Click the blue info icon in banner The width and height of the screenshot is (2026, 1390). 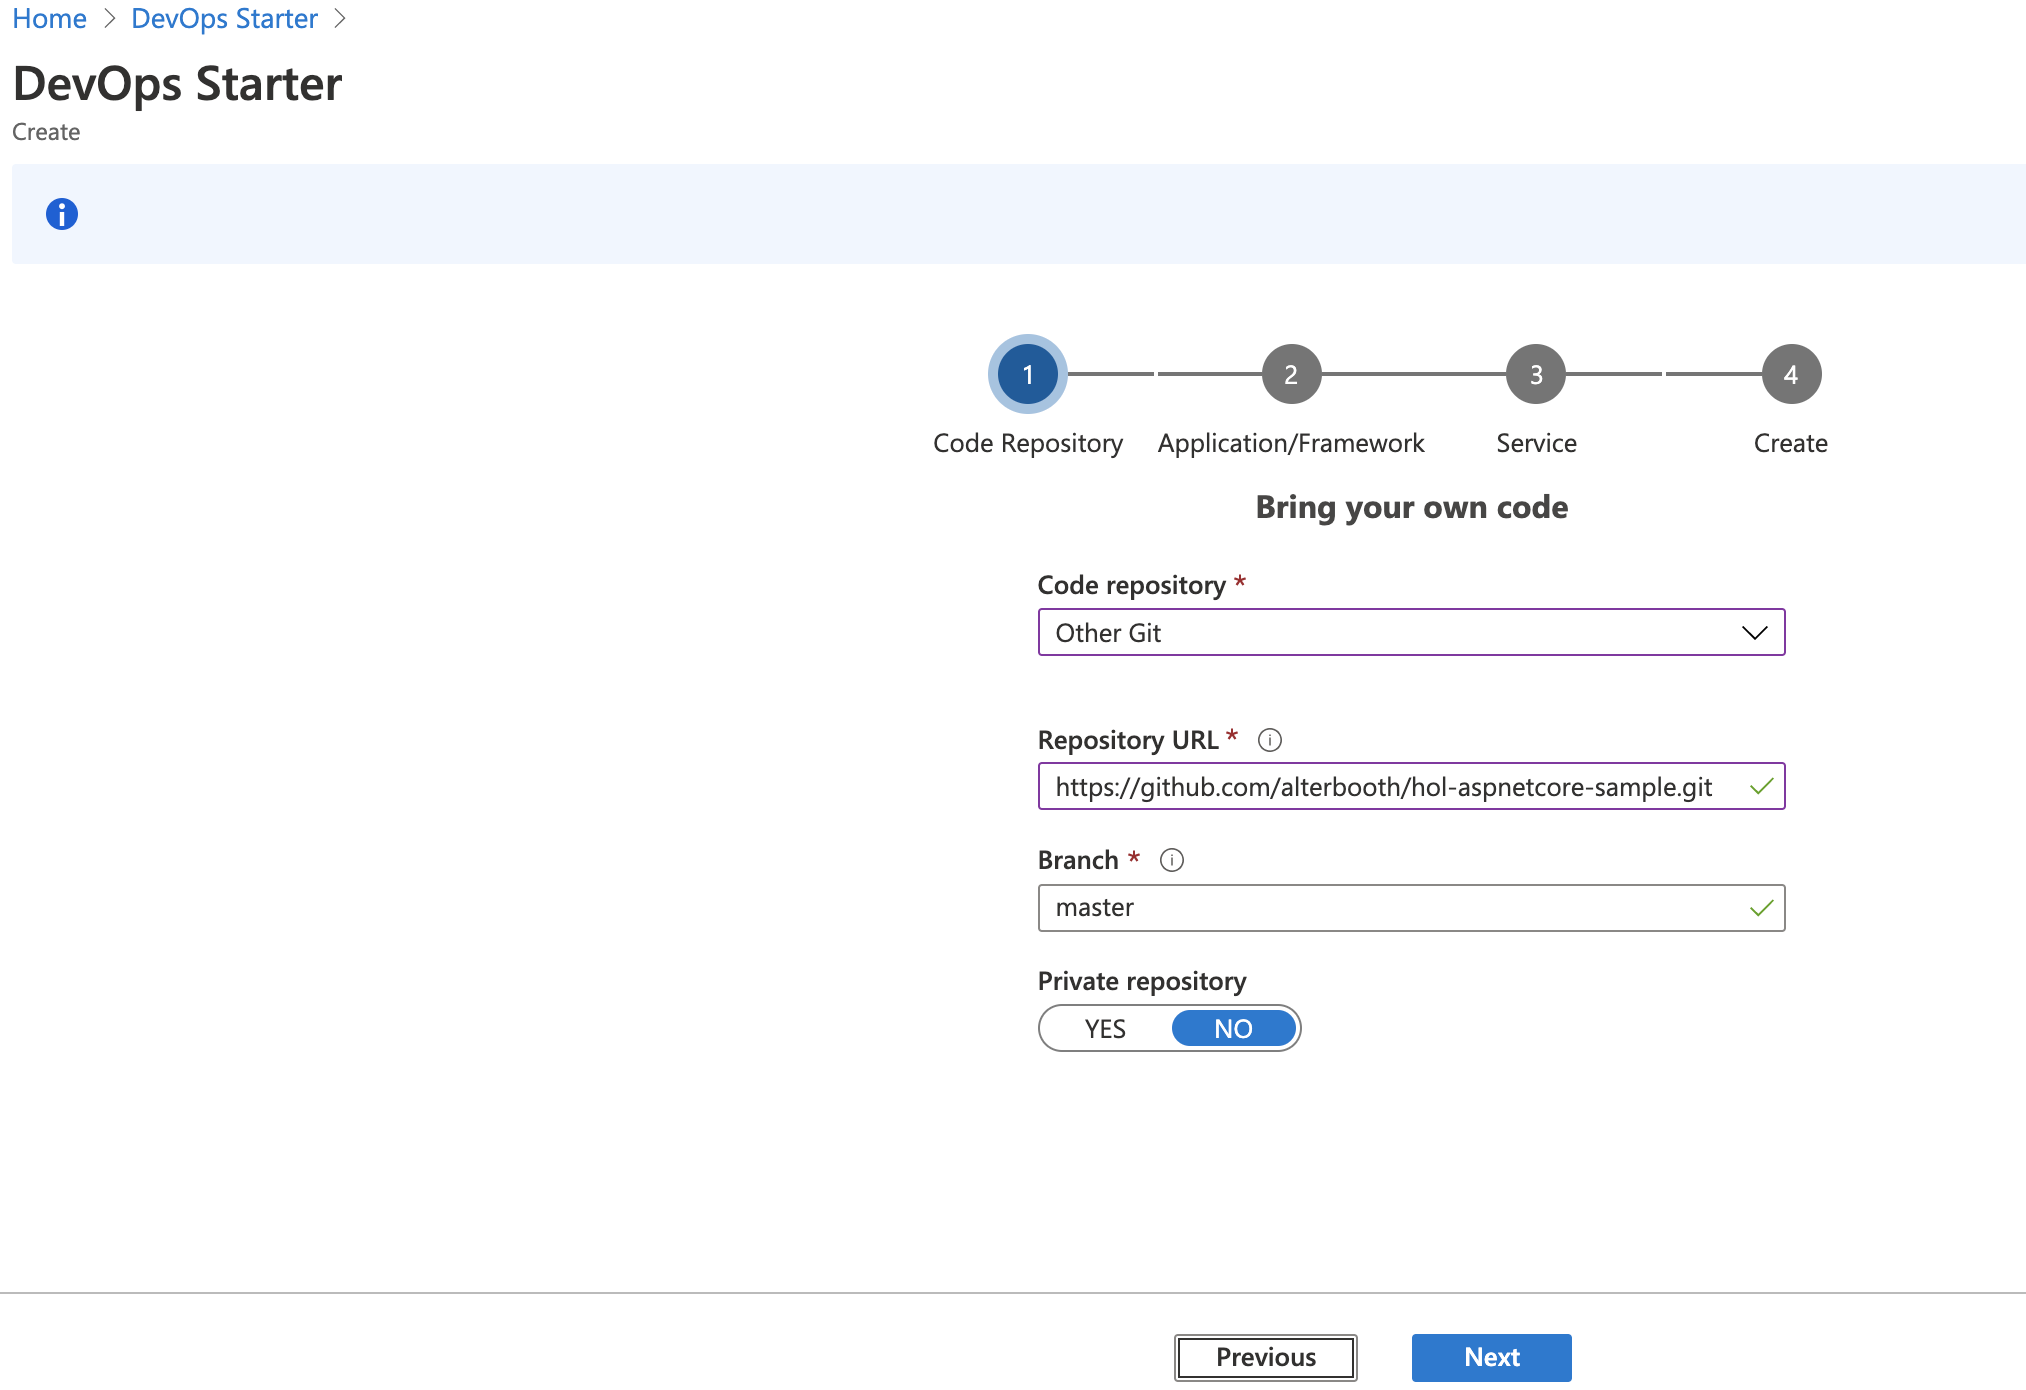click(62, 214)
